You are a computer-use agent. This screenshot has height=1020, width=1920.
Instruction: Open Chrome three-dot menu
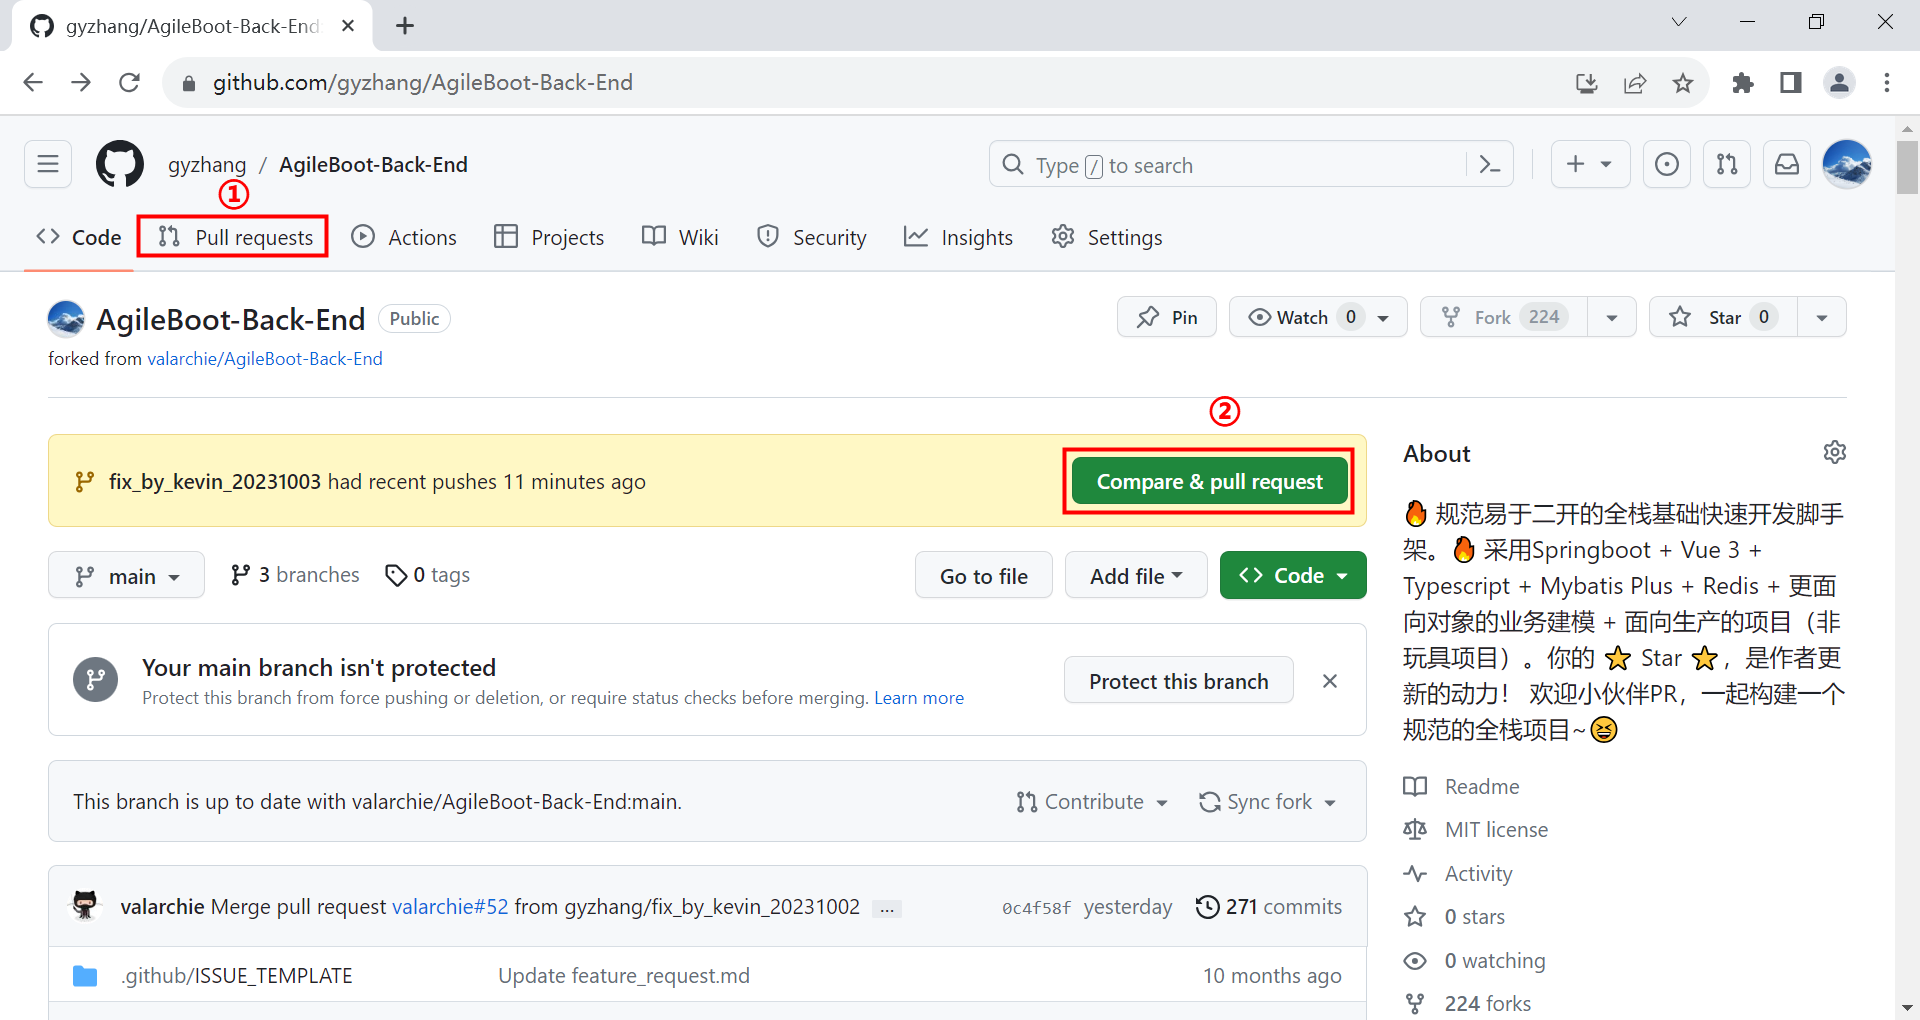[x=1887, y=83]
